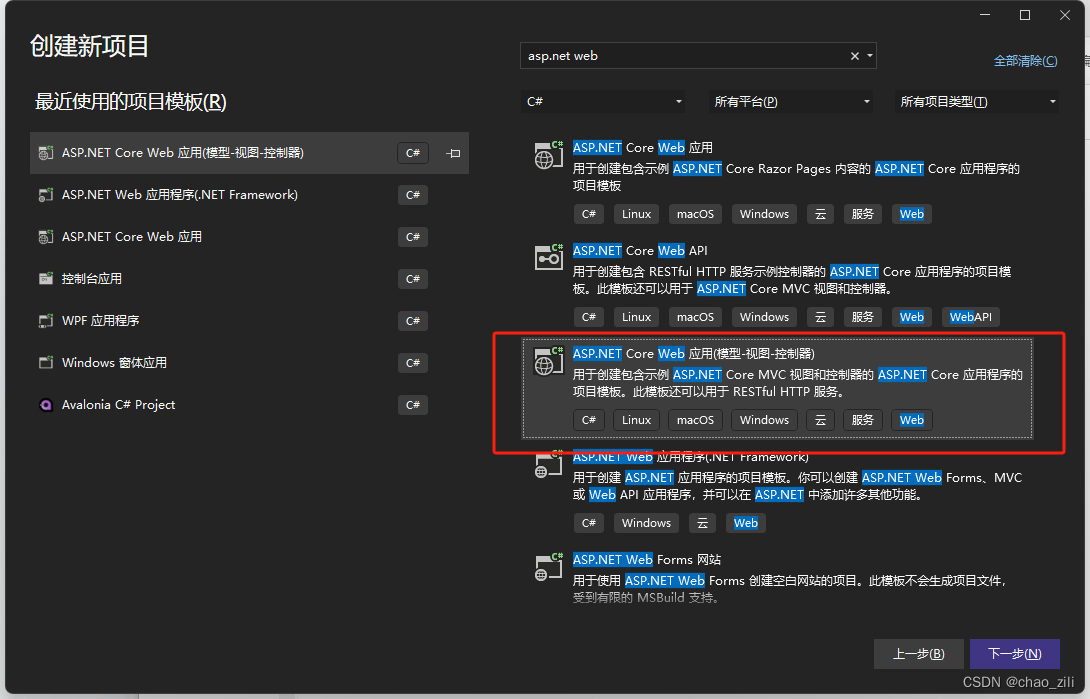Click the ASP.NET Web 应用程序(.NET Framework) result icon
1090x699 pixels.
coord(548,464)
